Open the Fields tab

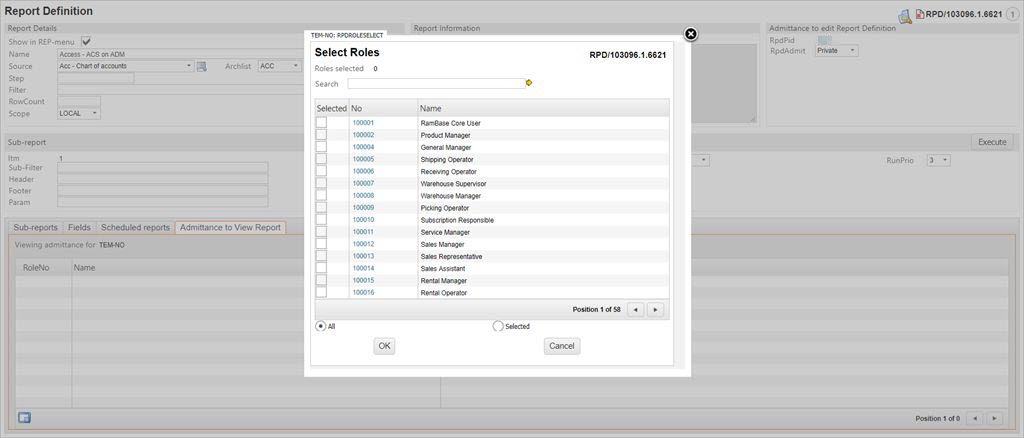click(x=79, y=228)
